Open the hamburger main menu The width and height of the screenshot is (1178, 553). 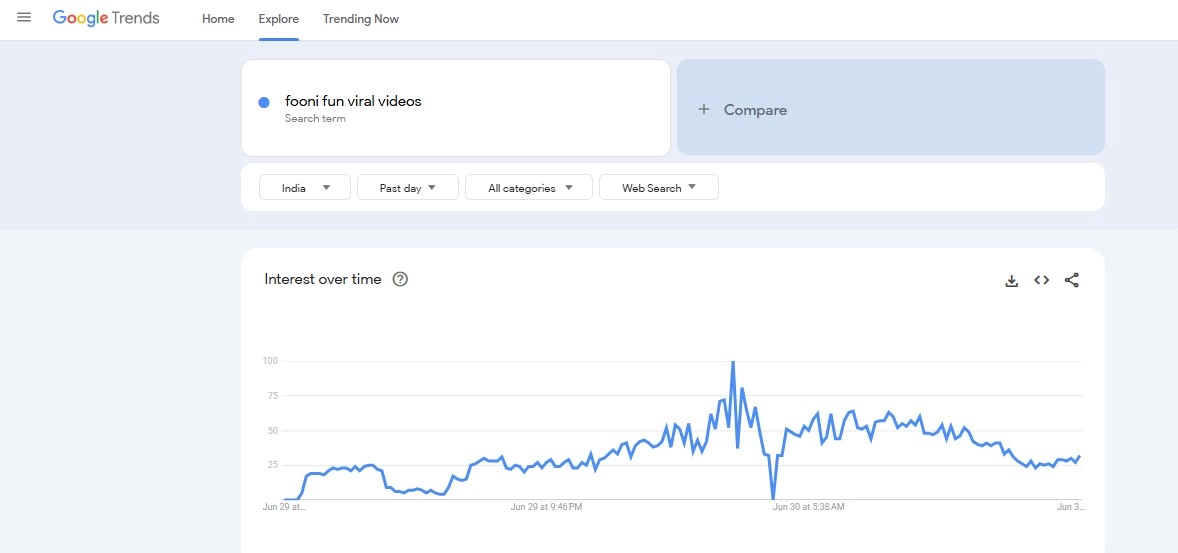click(24, 18)
